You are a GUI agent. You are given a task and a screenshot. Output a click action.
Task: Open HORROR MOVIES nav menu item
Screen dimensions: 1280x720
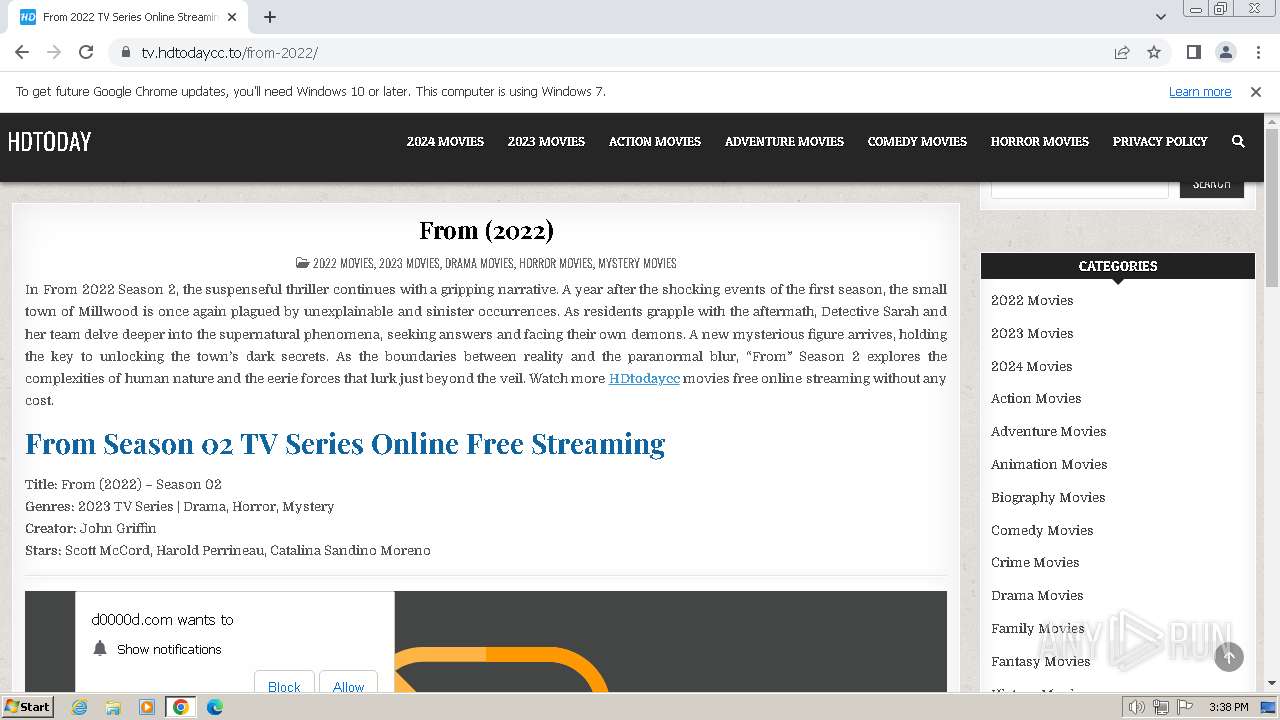(x=1040, y=142)
